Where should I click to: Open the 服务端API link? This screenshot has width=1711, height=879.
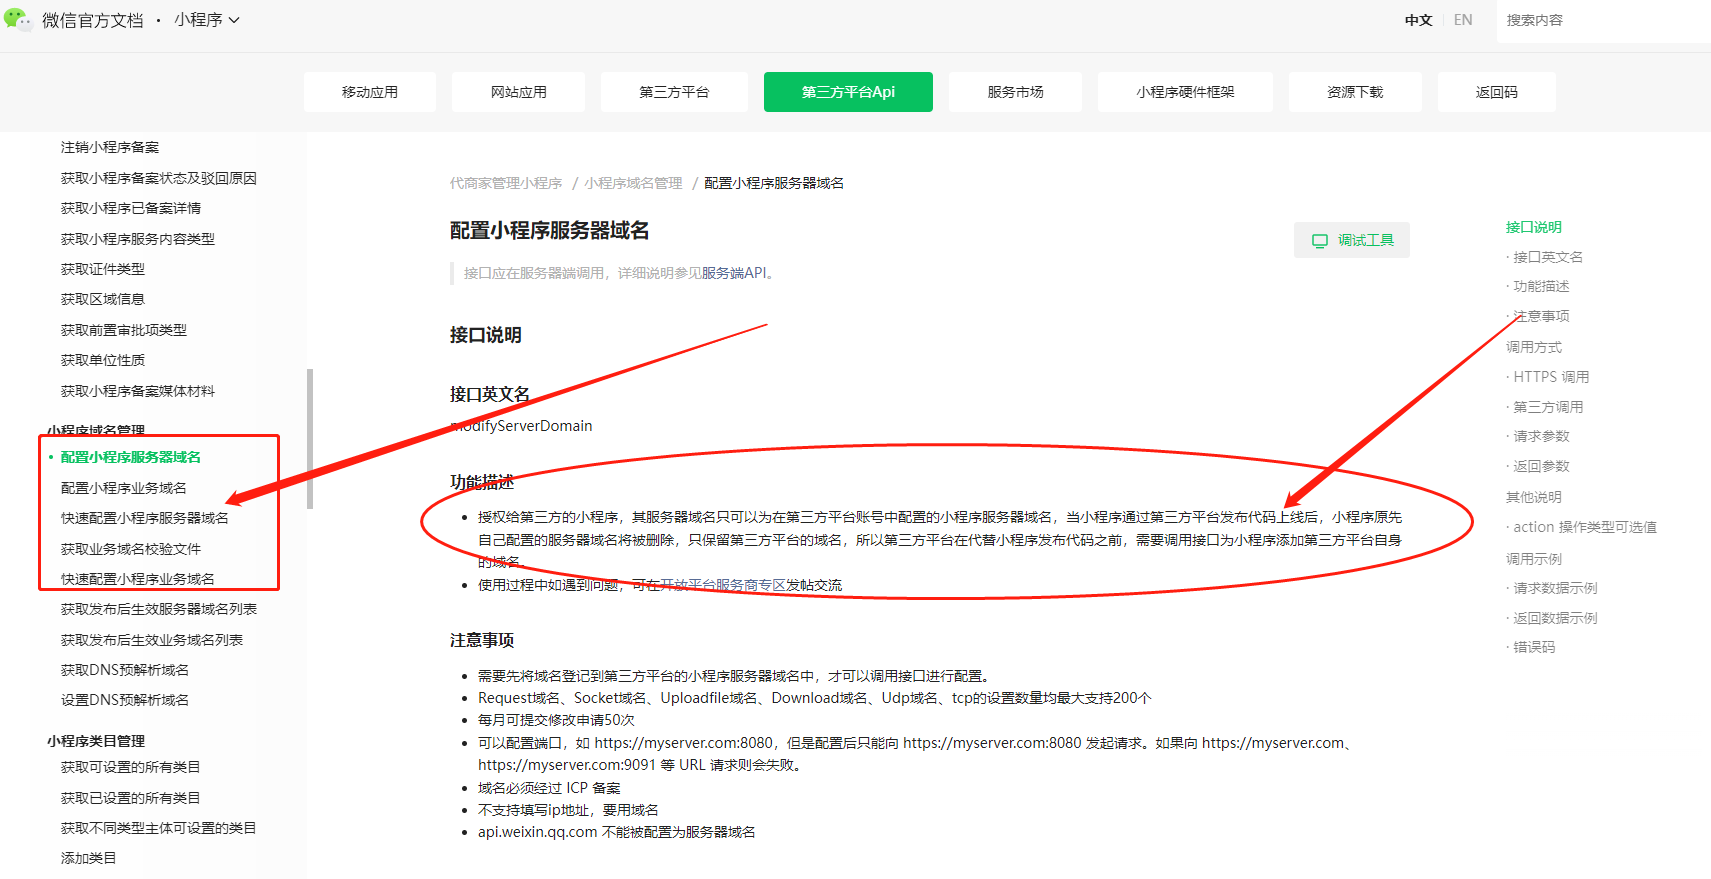[733, 273]
